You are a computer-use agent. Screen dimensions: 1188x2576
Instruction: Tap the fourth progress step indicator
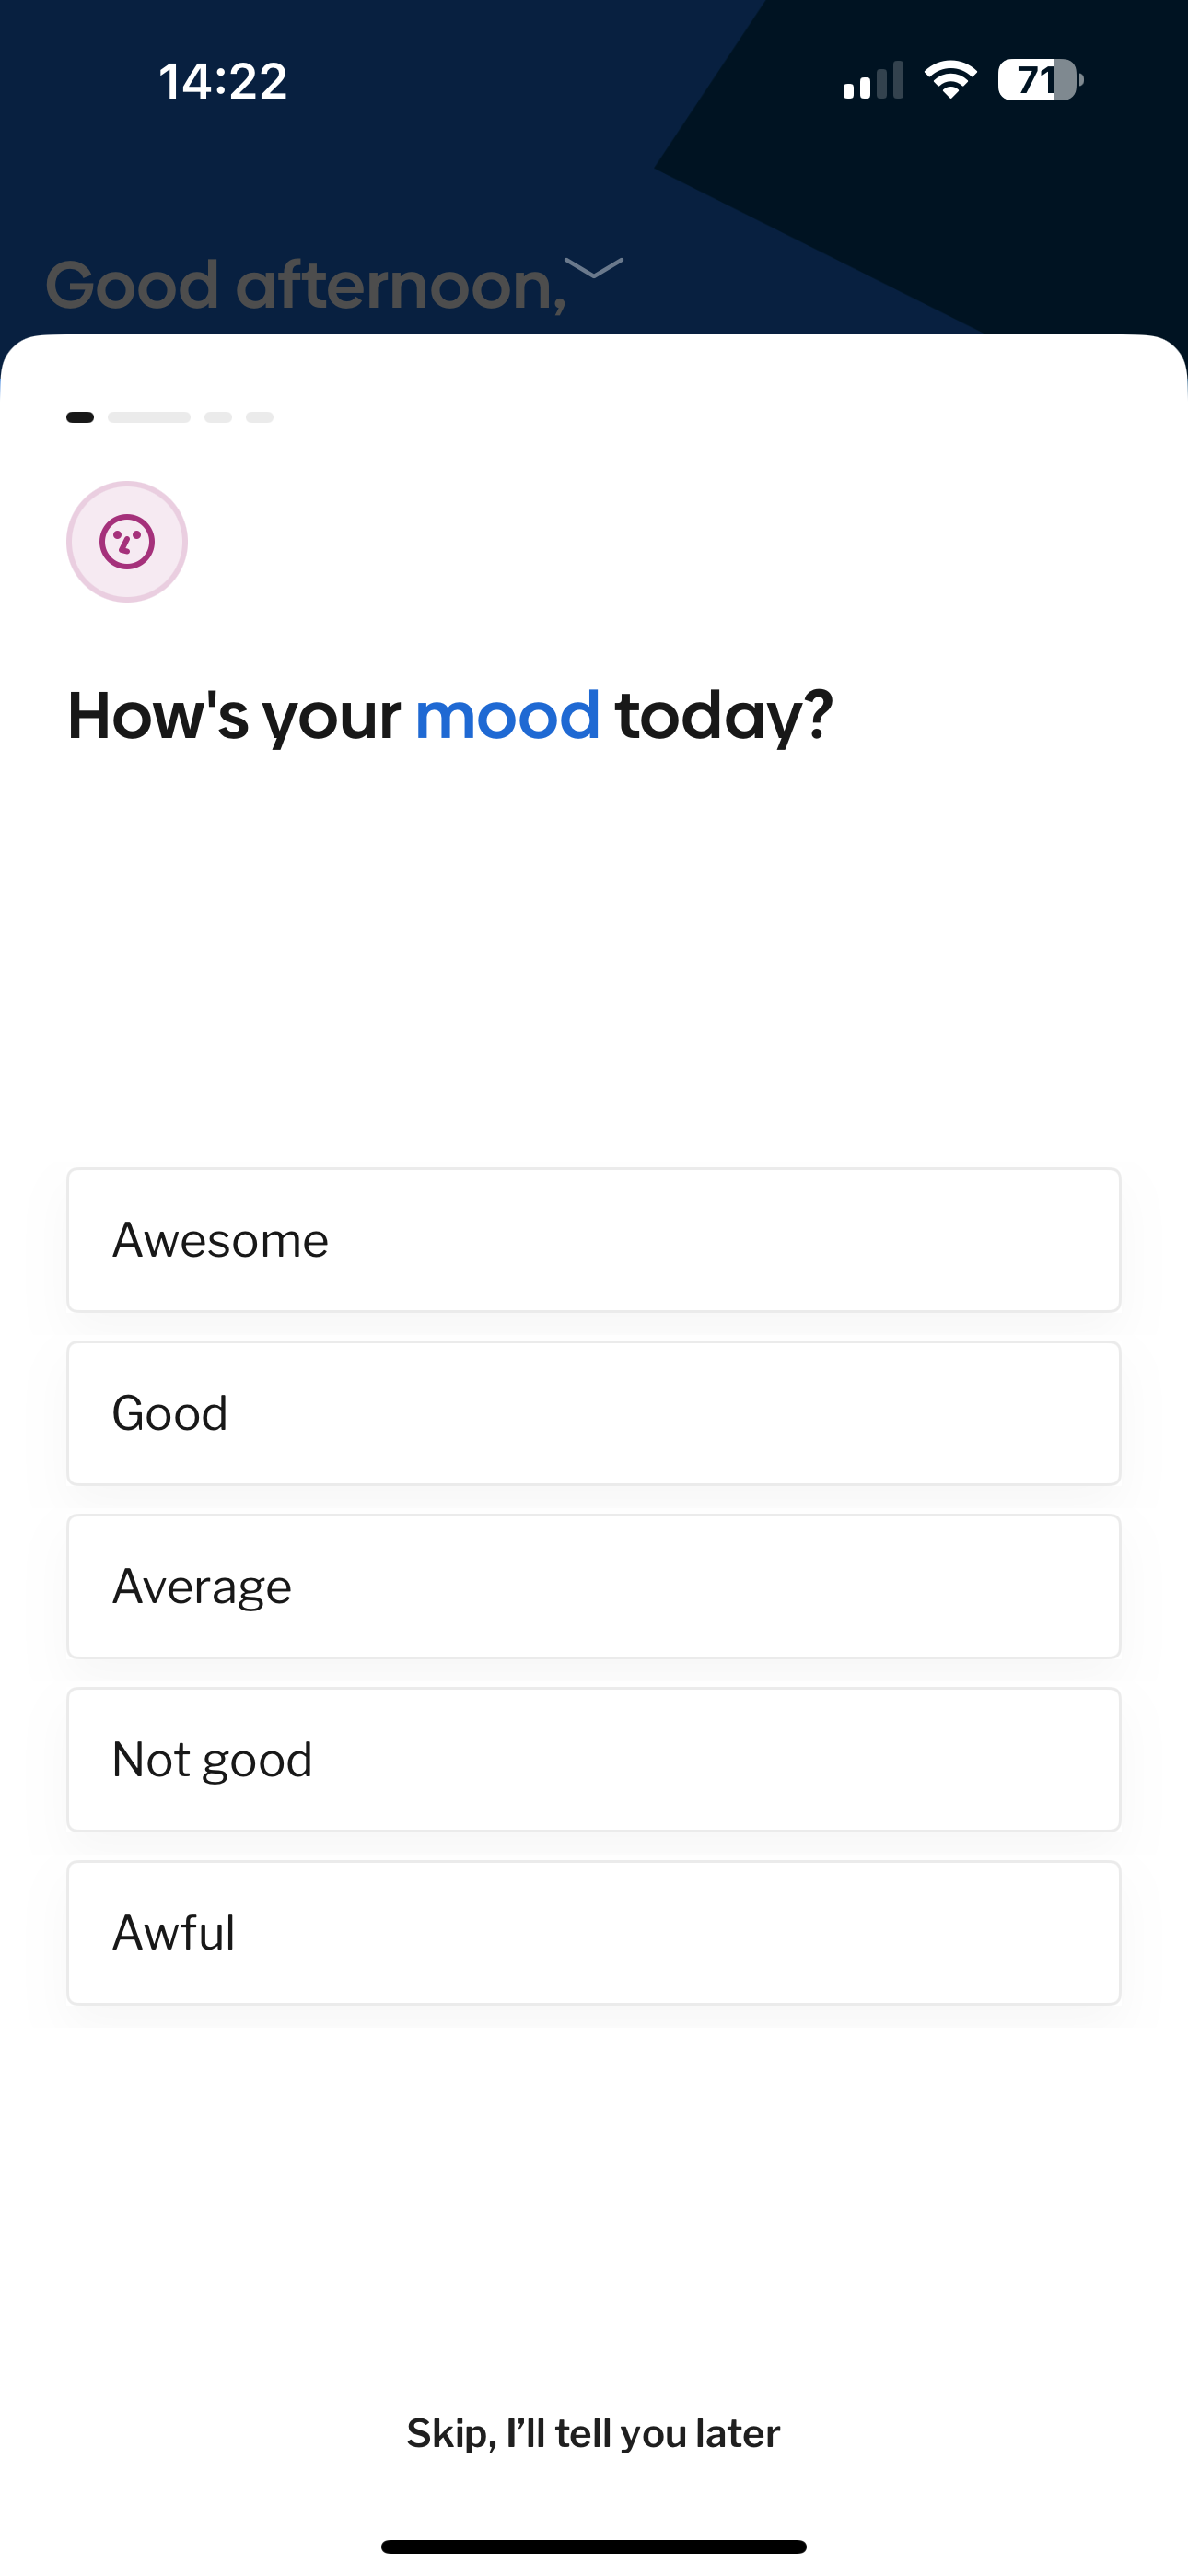tap(260, 417)
